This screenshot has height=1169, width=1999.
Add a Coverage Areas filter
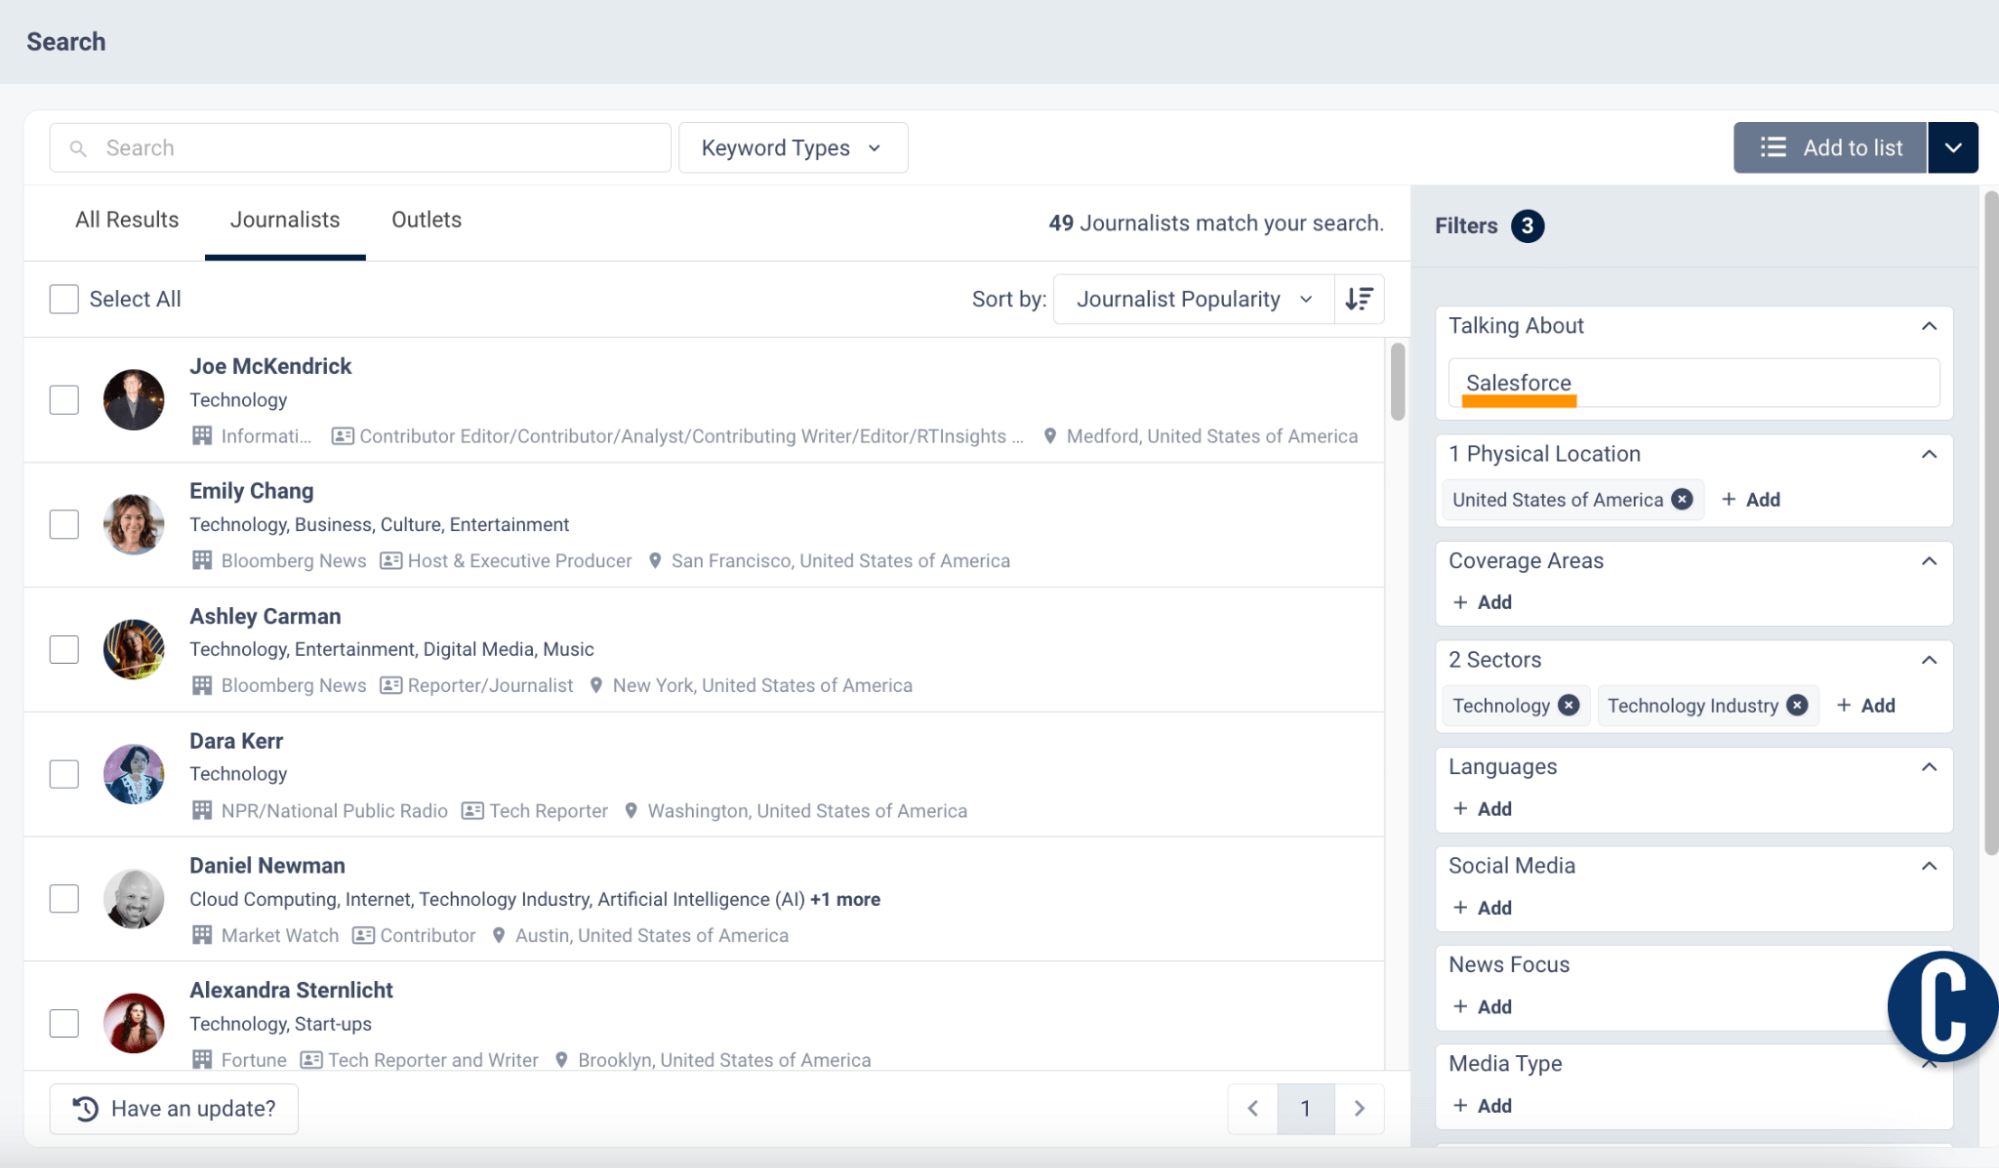pos(1482,601)
